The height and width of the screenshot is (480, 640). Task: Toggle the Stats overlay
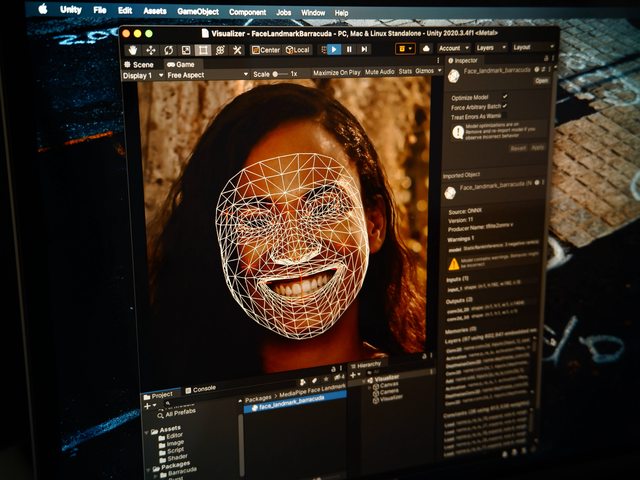[405, 71]
